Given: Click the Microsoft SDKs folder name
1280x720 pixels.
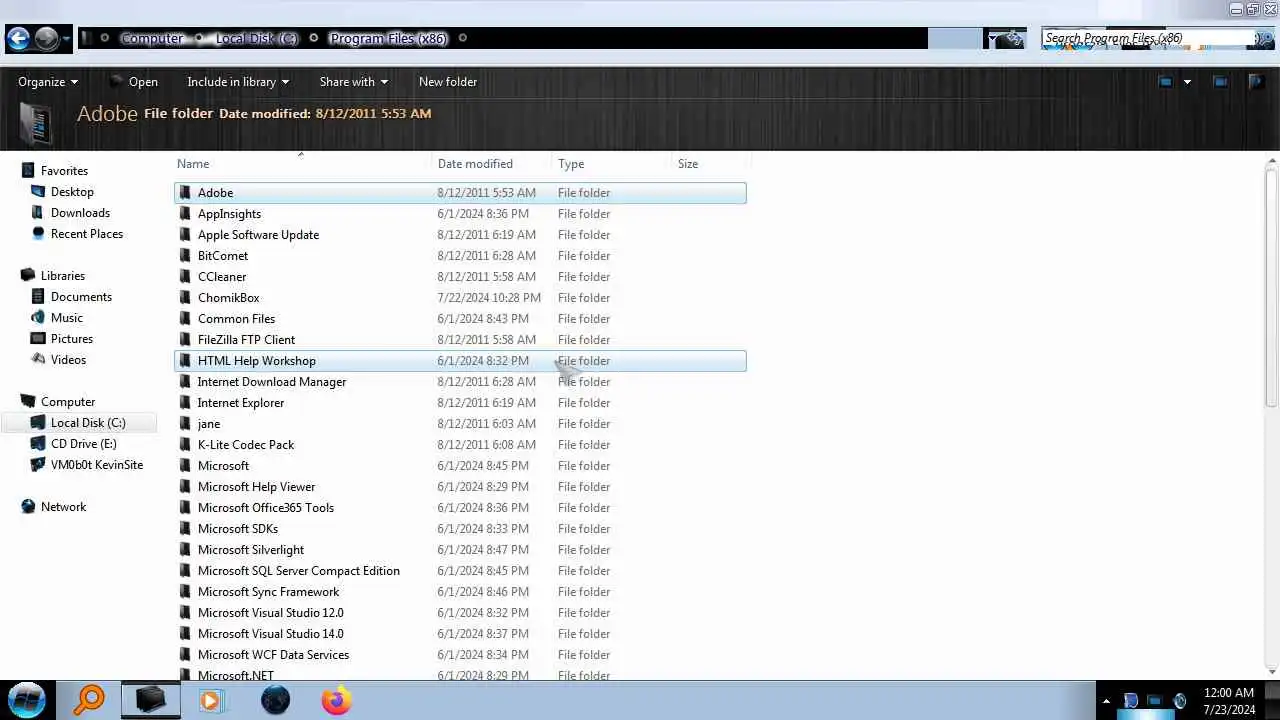Looking at the screenshot, I should click(x=238, y=529).
